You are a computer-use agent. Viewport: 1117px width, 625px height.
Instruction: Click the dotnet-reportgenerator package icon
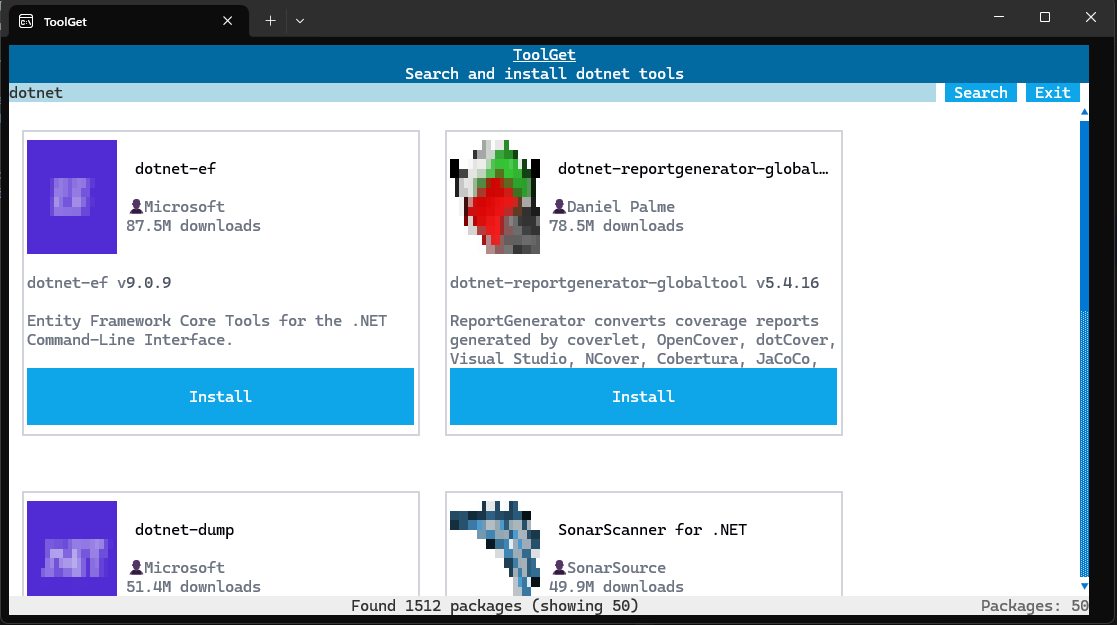coord(495,197)
